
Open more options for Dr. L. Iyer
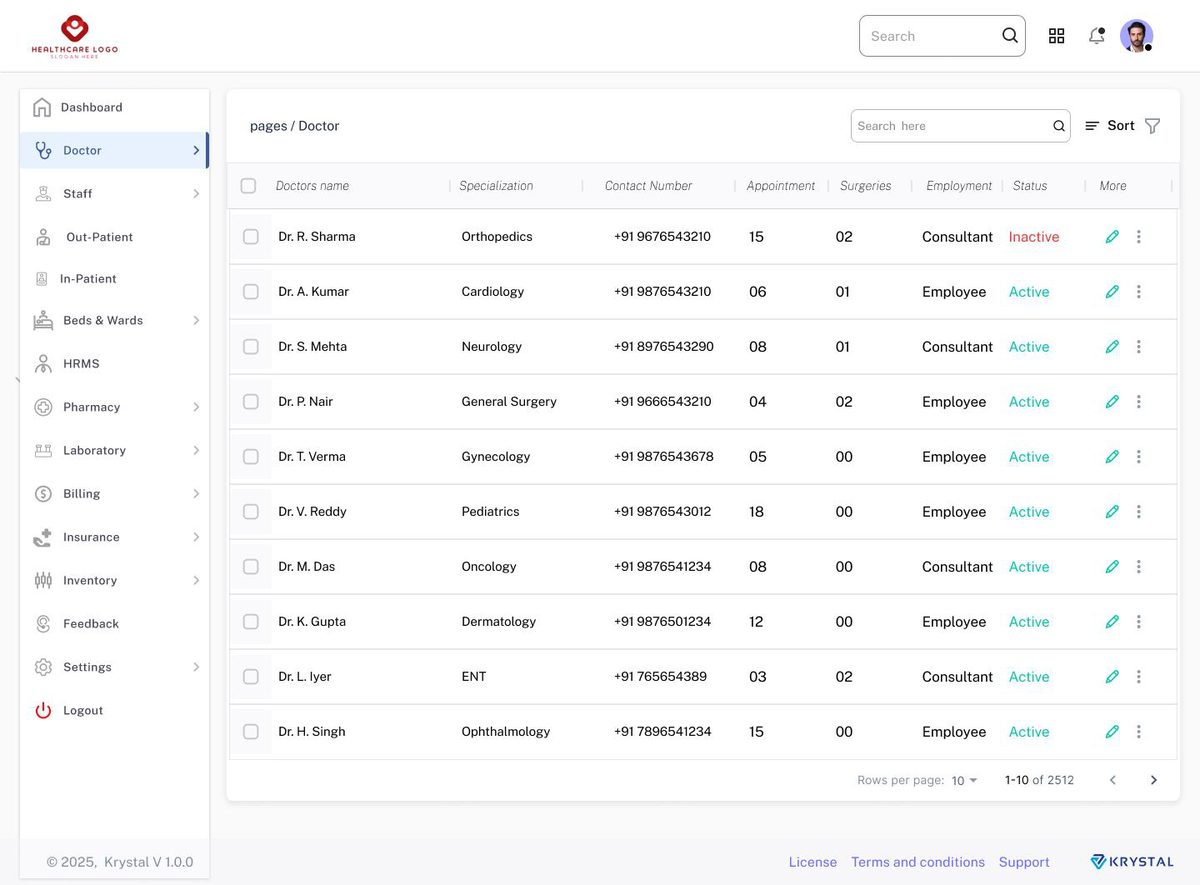(x=1139, y=677)
